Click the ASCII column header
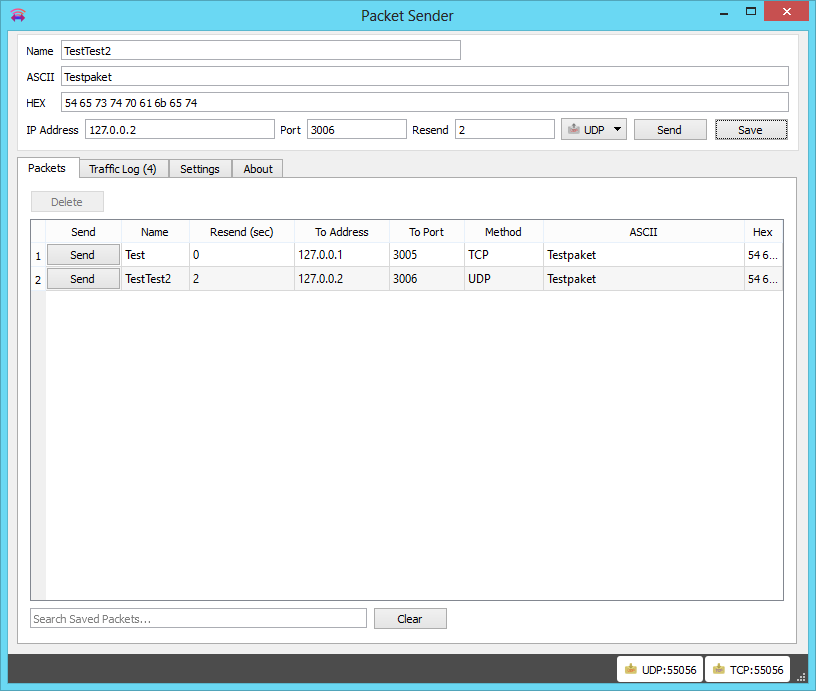Image resolution: width=816 pixels, height=691 pixels. pyautogui.click(x=644, y=232)
